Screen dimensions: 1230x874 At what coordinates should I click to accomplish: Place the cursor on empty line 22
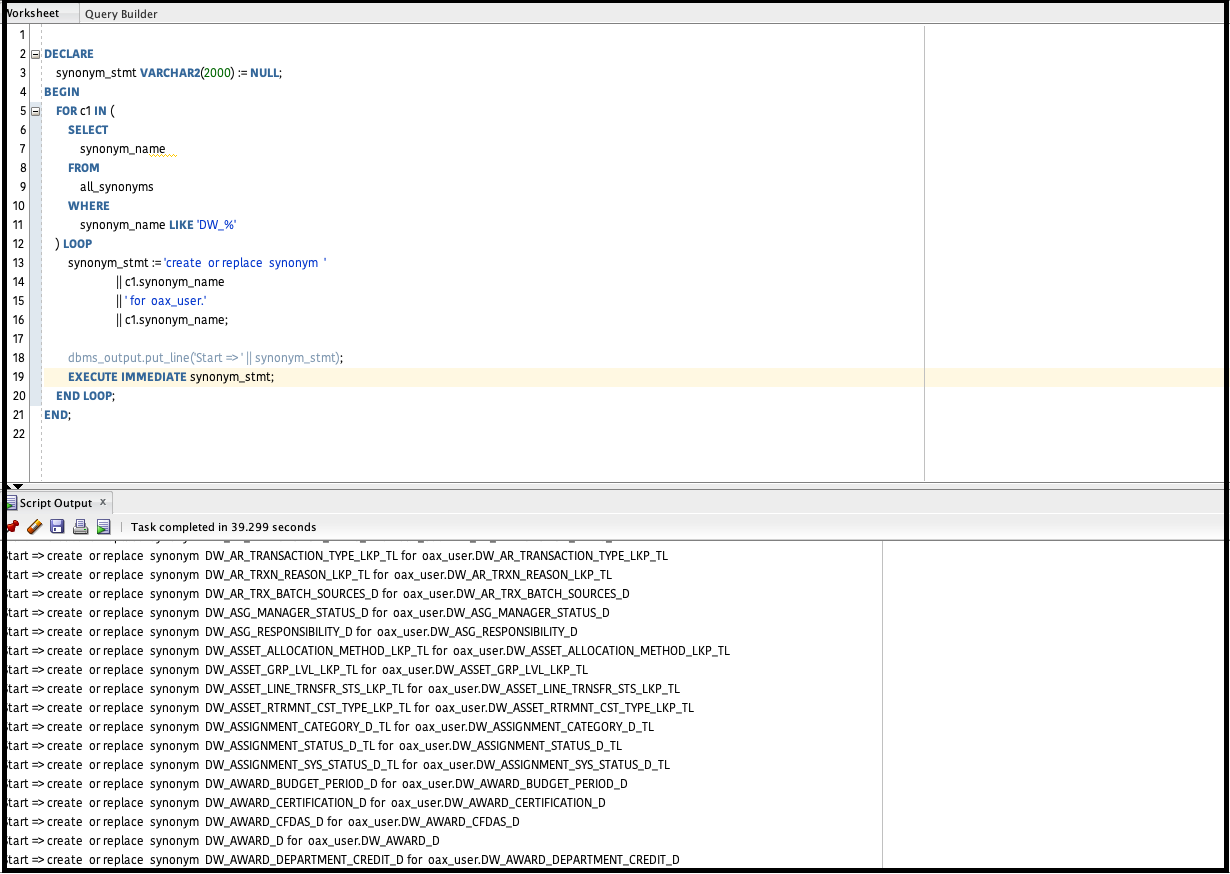point(300,434)
